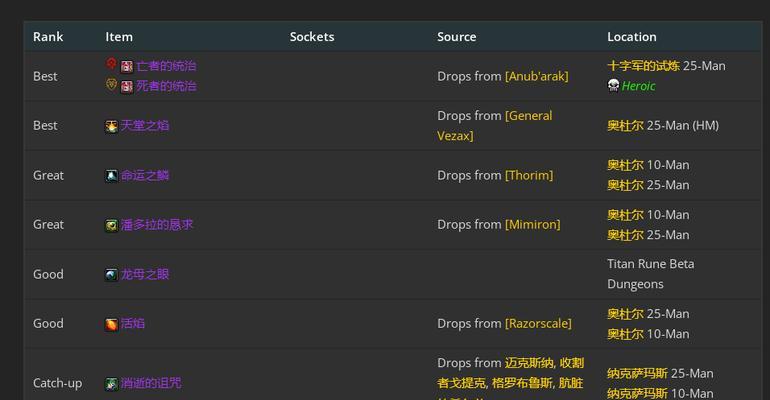This screenshot has width=770, height=400.
Task: Click the Horde faction icon in the first row
Action: point(111,65)
